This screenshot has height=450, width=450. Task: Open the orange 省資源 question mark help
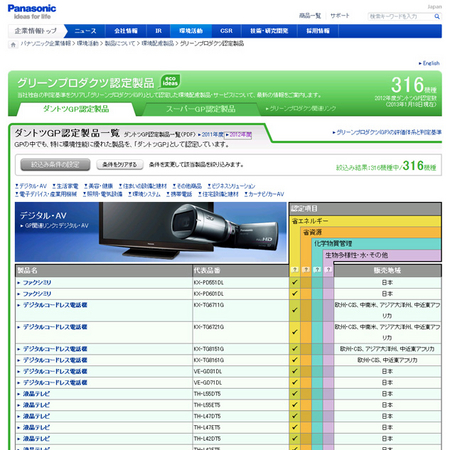click(306, 269)
